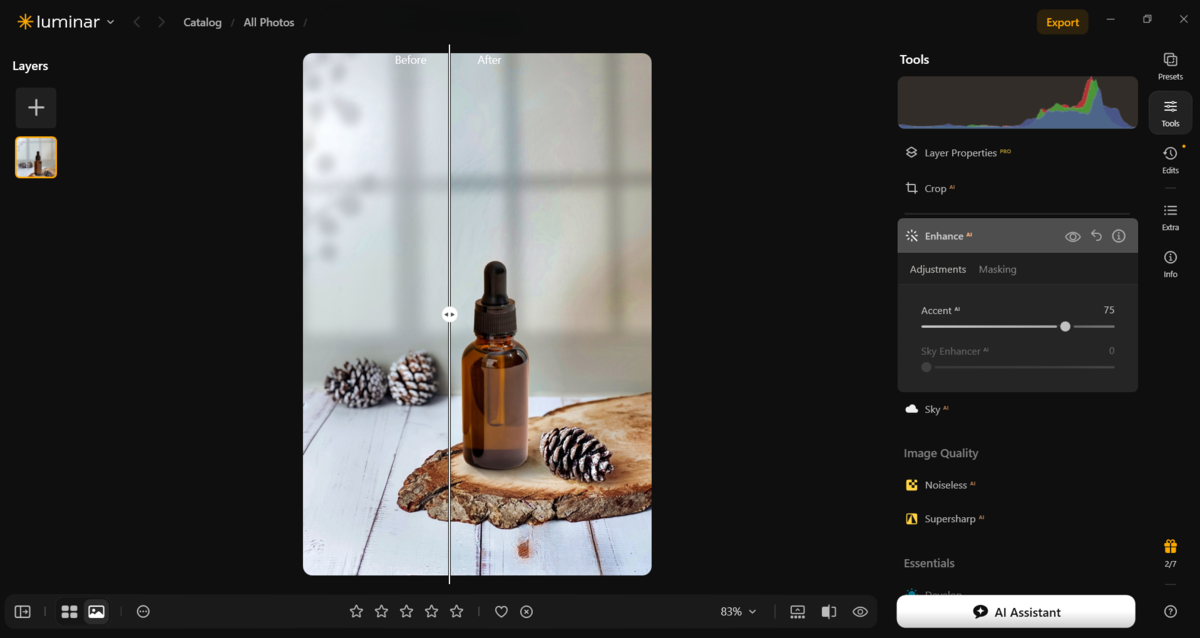Image resolution: width=1200 pixels, height=638 pixels.
Task: Rate photo one star
Action: 356,611
